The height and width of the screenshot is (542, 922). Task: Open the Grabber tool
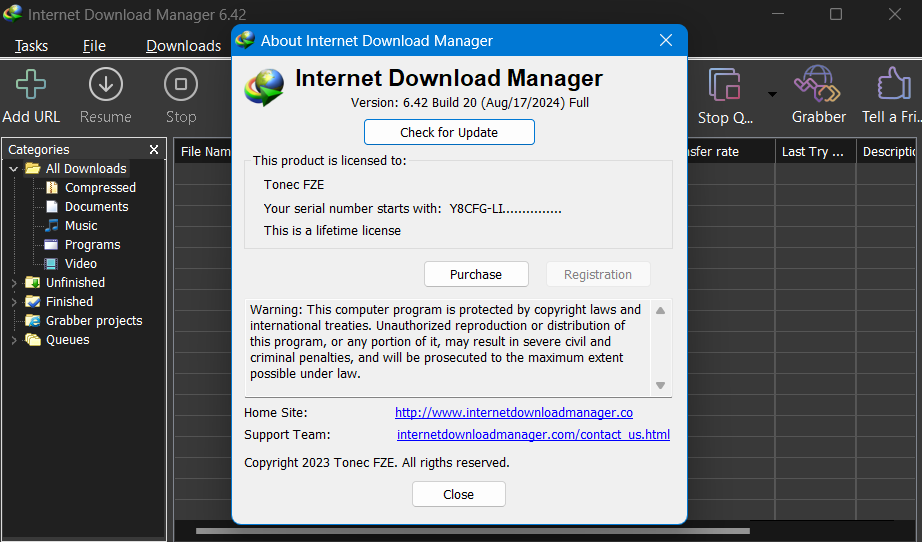819,96
